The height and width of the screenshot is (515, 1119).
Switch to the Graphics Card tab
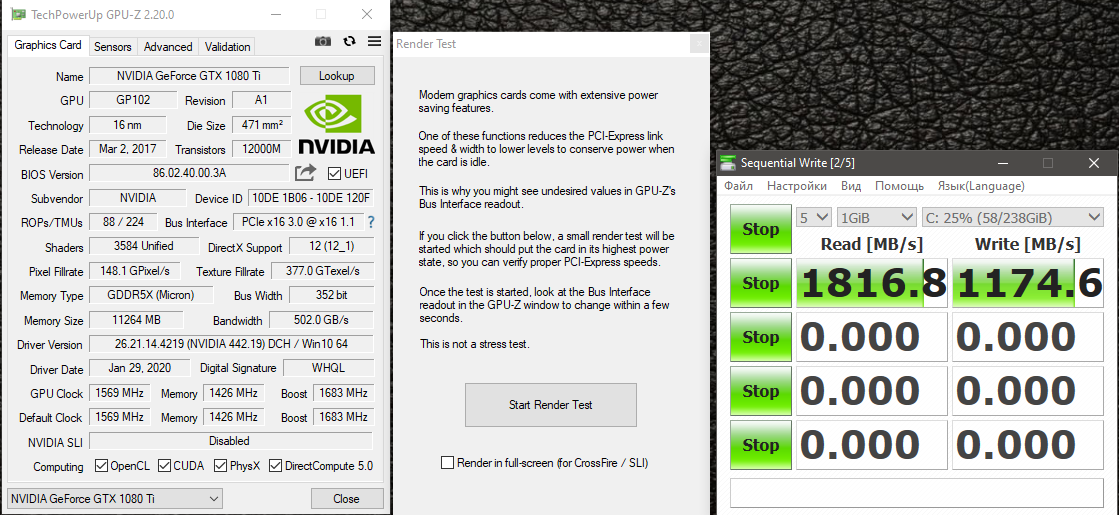tap(48, 45)
